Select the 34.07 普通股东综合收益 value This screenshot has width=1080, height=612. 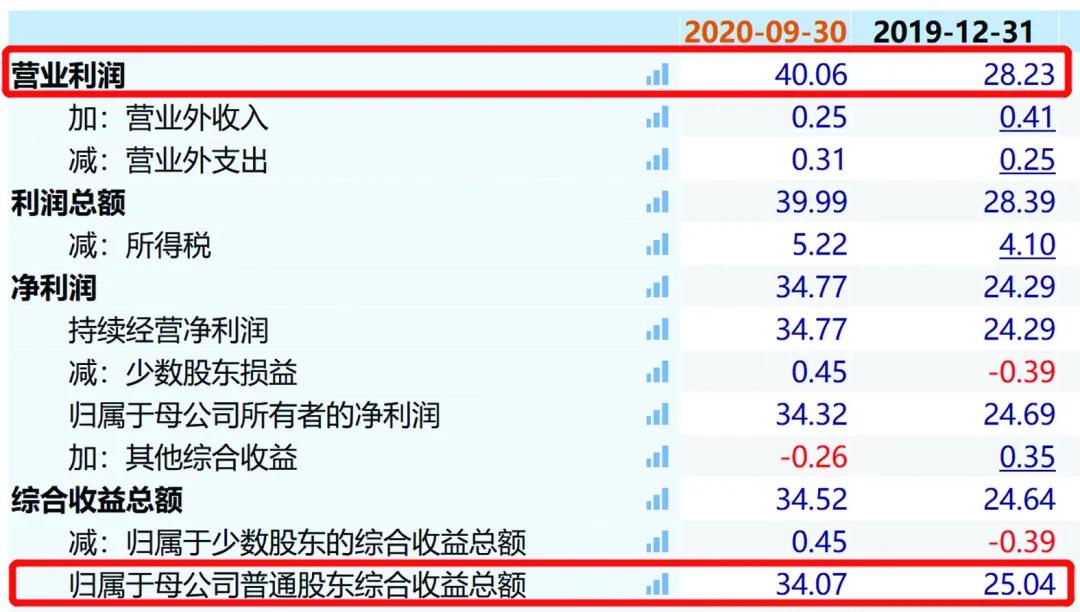pos(811,585)
